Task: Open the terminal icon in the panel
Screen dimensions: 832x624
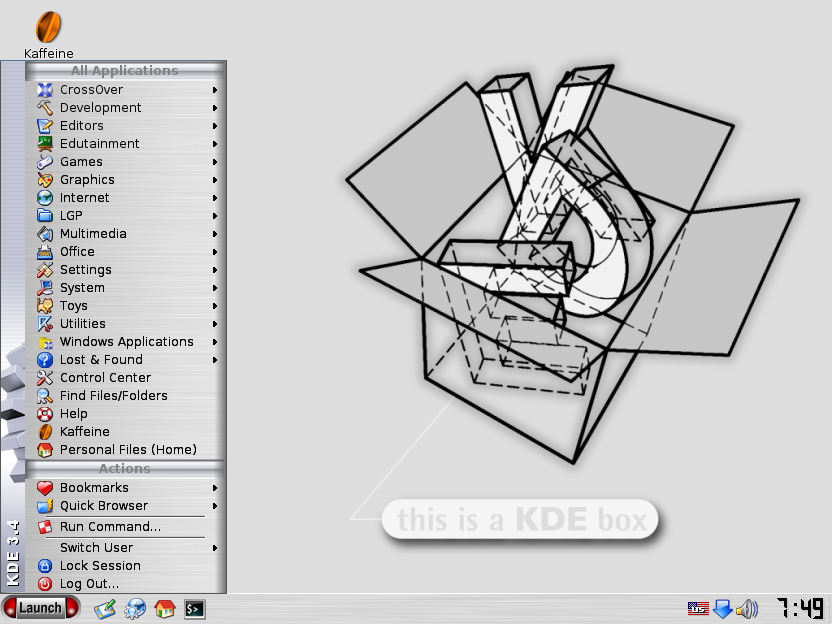Action: [194, 609]
